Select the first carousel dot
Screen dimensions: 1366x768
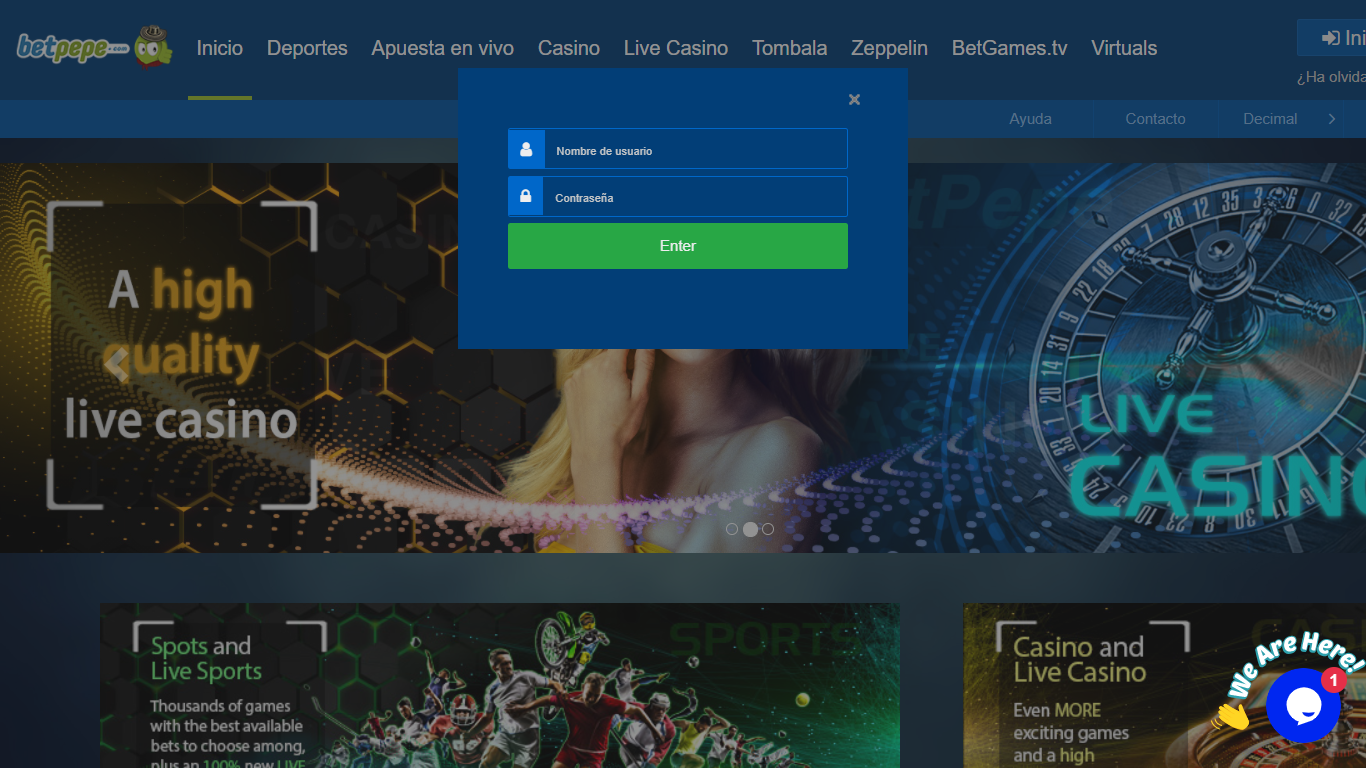click(x=732, y=529)
